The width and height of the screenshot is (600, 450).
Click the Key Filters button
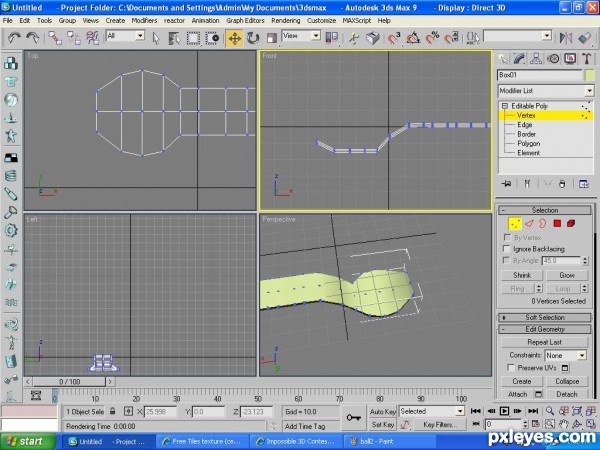439,424
